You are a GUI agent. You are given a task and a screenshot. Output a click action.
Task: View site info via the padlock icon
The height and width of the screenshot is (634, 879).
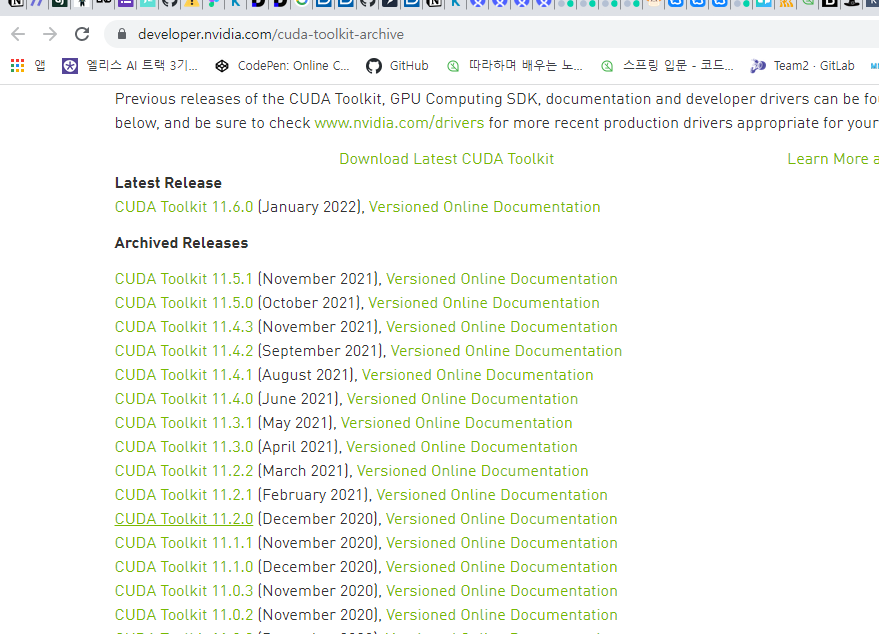pos(122,34)
